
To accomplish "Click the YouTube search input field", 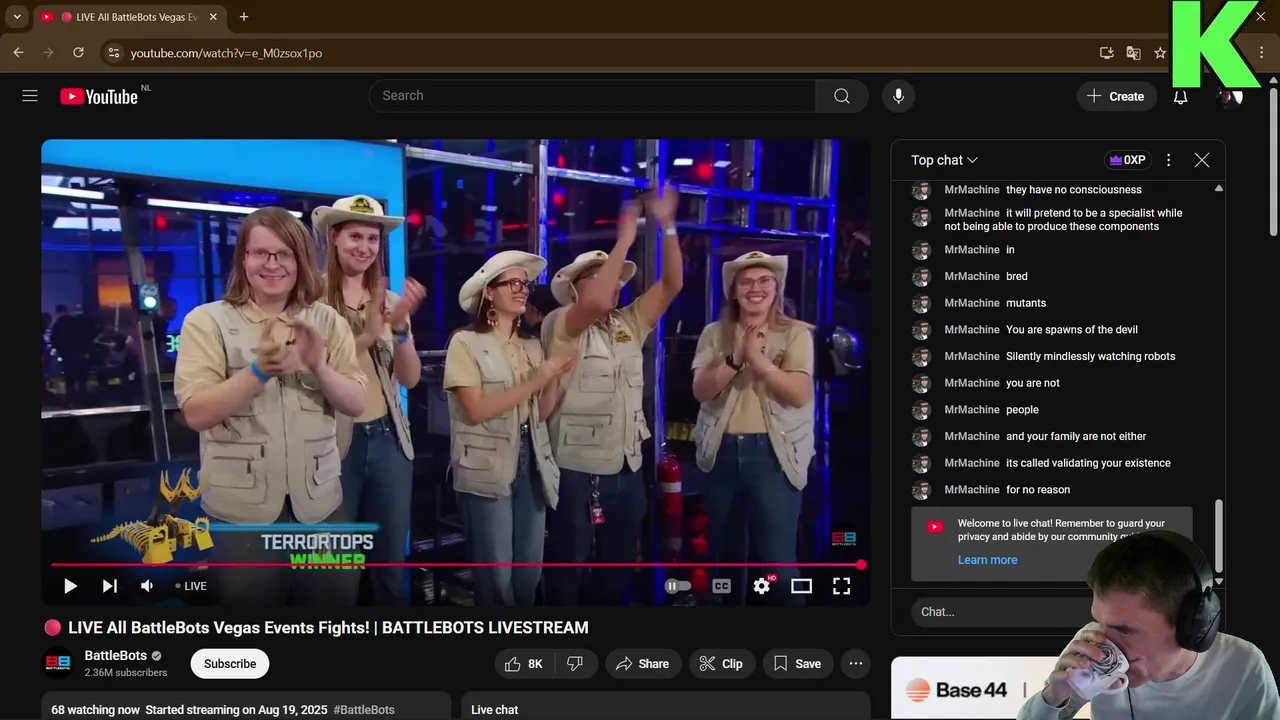I will click(x=592, y=96).
